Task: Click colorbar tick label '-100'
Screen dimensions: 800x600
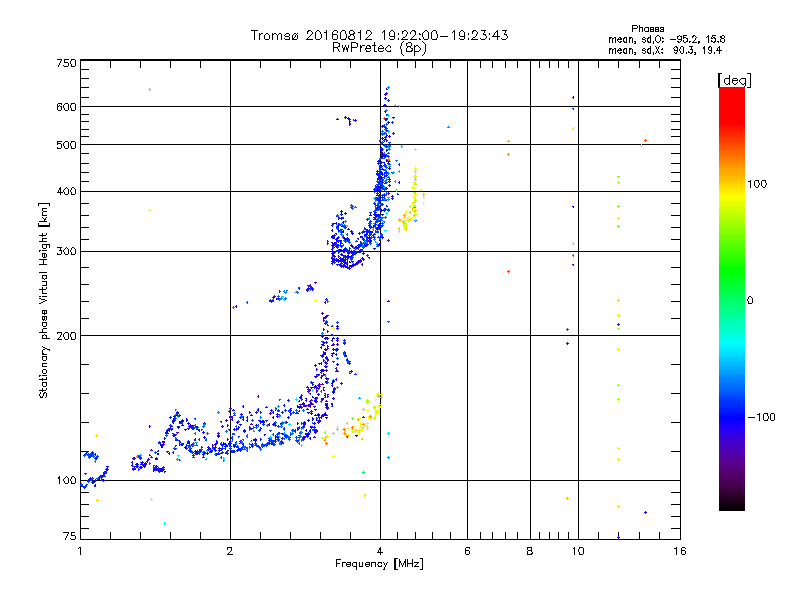Action: click(761, 417)
